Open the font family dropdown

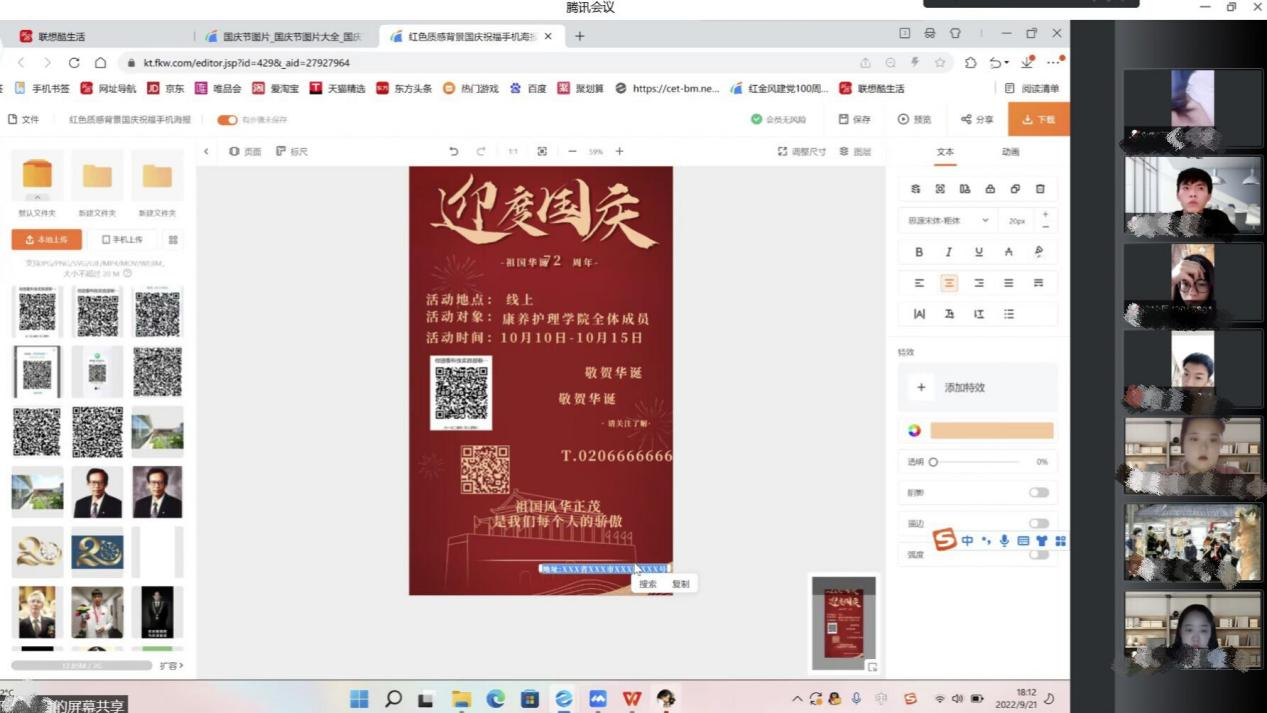point(948,220)
